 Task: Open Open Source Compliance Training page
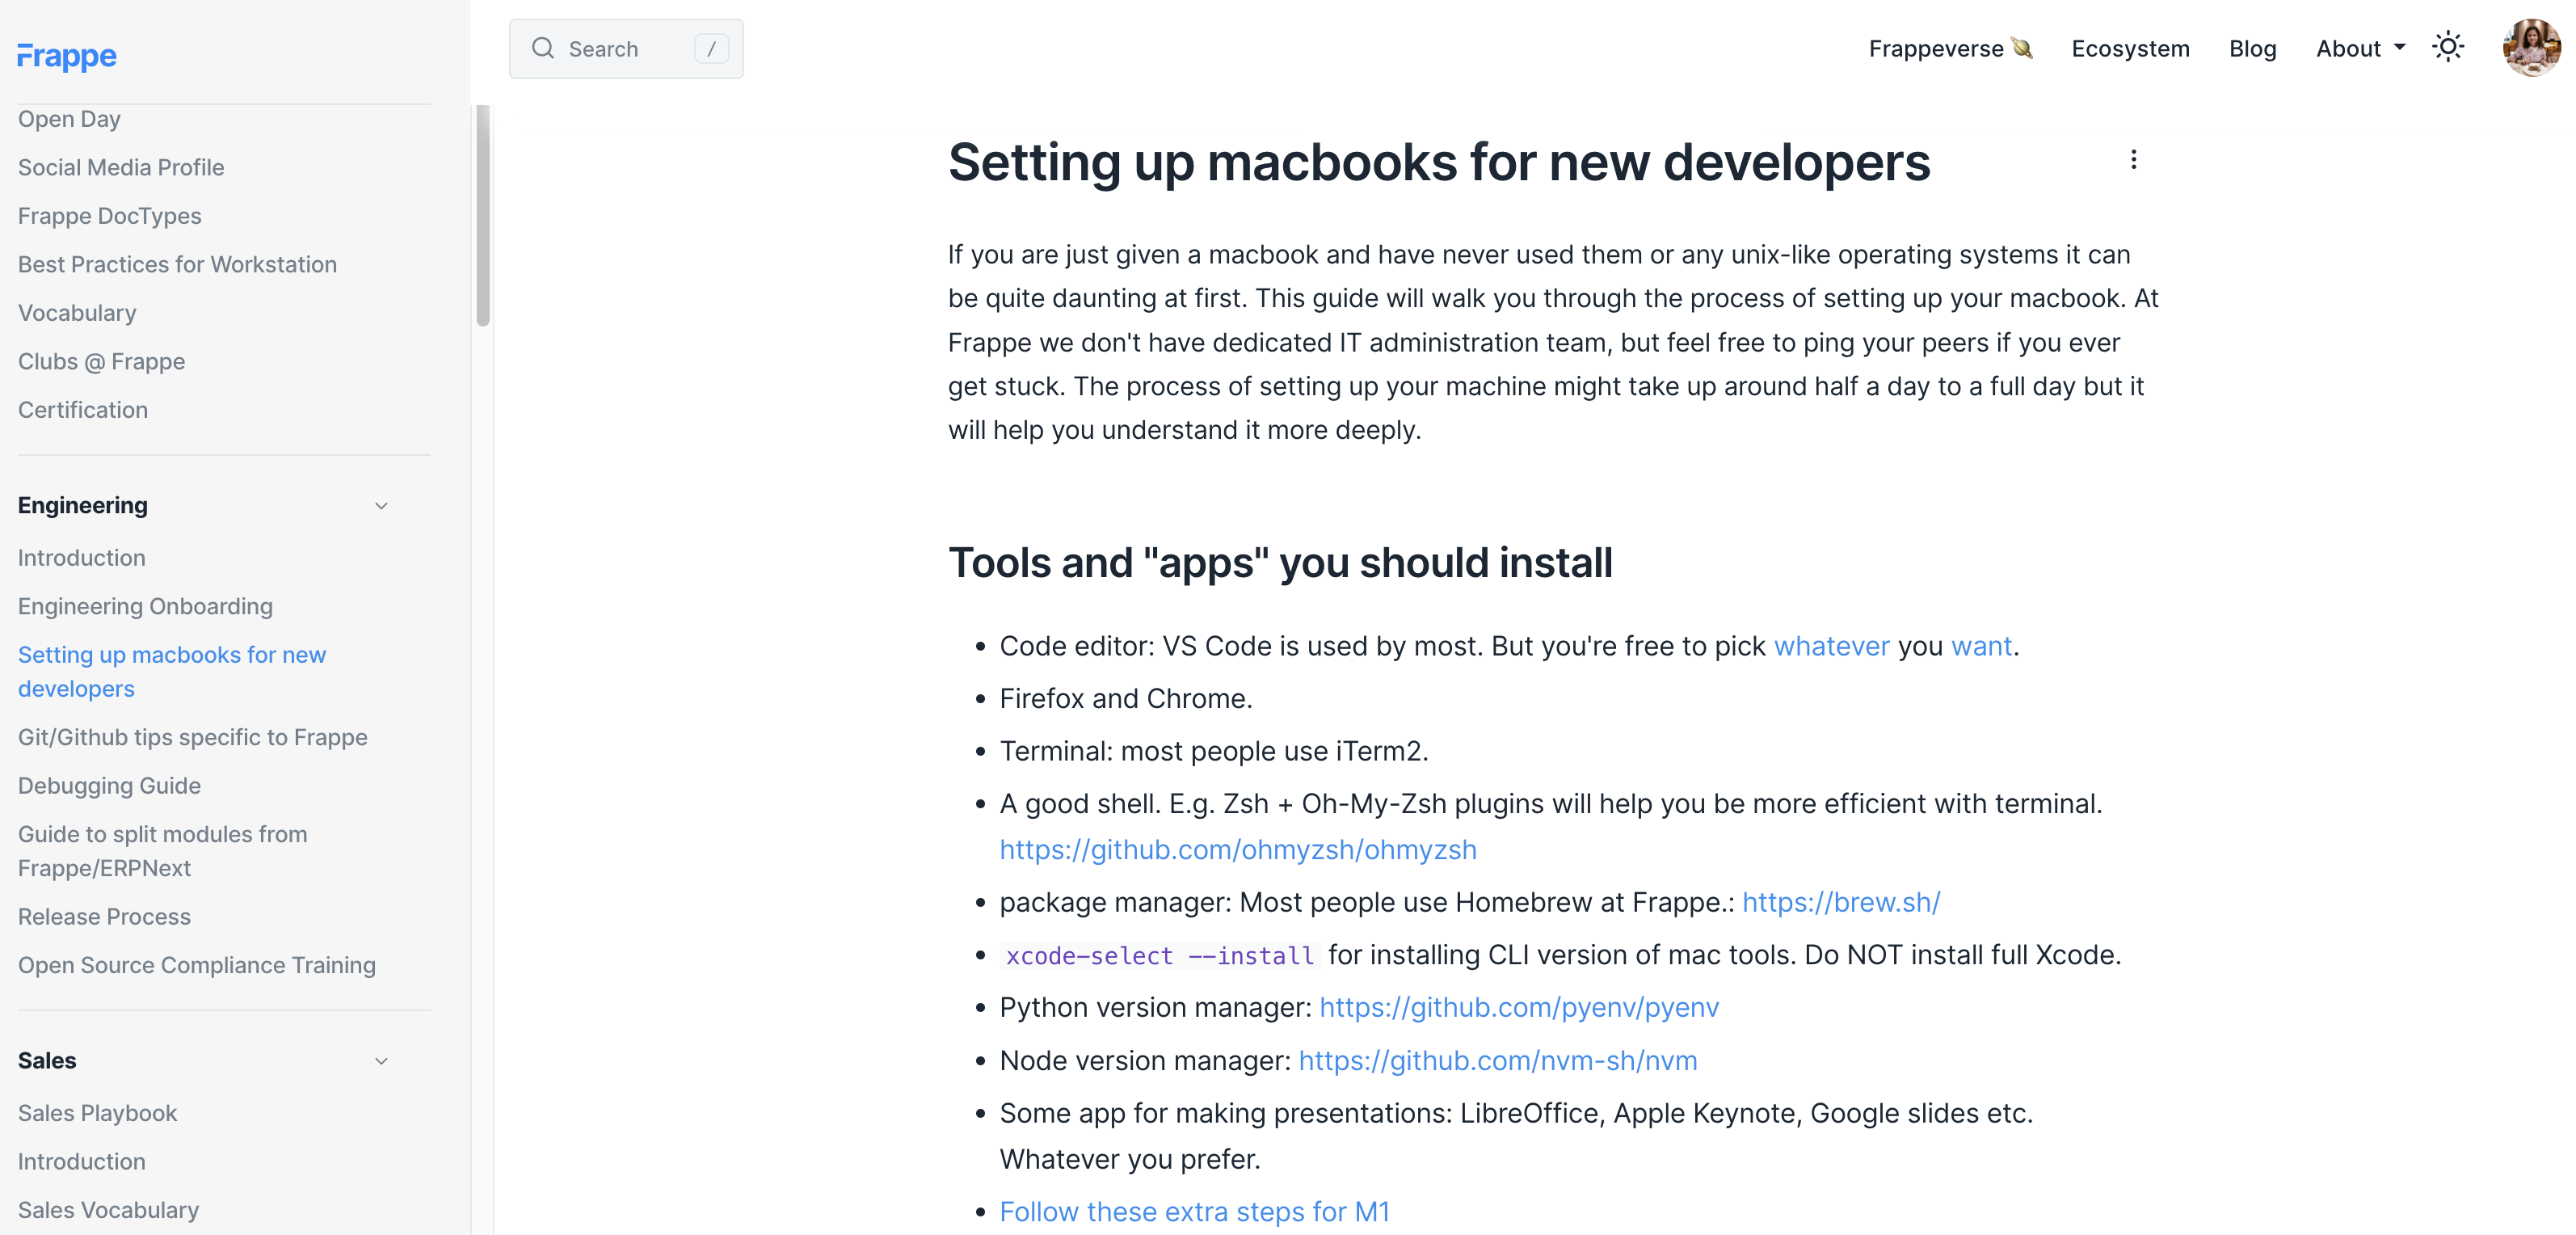pos(196,965)
